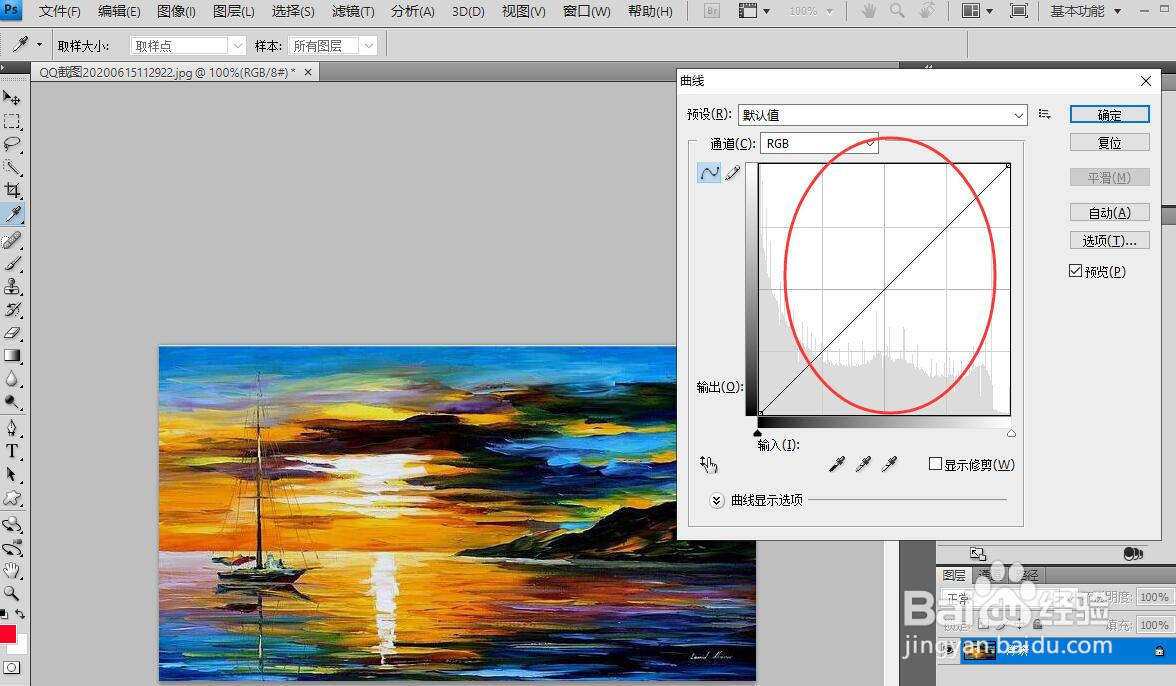Confirm Curves with the 确定 button
This screenshot has width=1176, height=686.
pos(1109,115)
